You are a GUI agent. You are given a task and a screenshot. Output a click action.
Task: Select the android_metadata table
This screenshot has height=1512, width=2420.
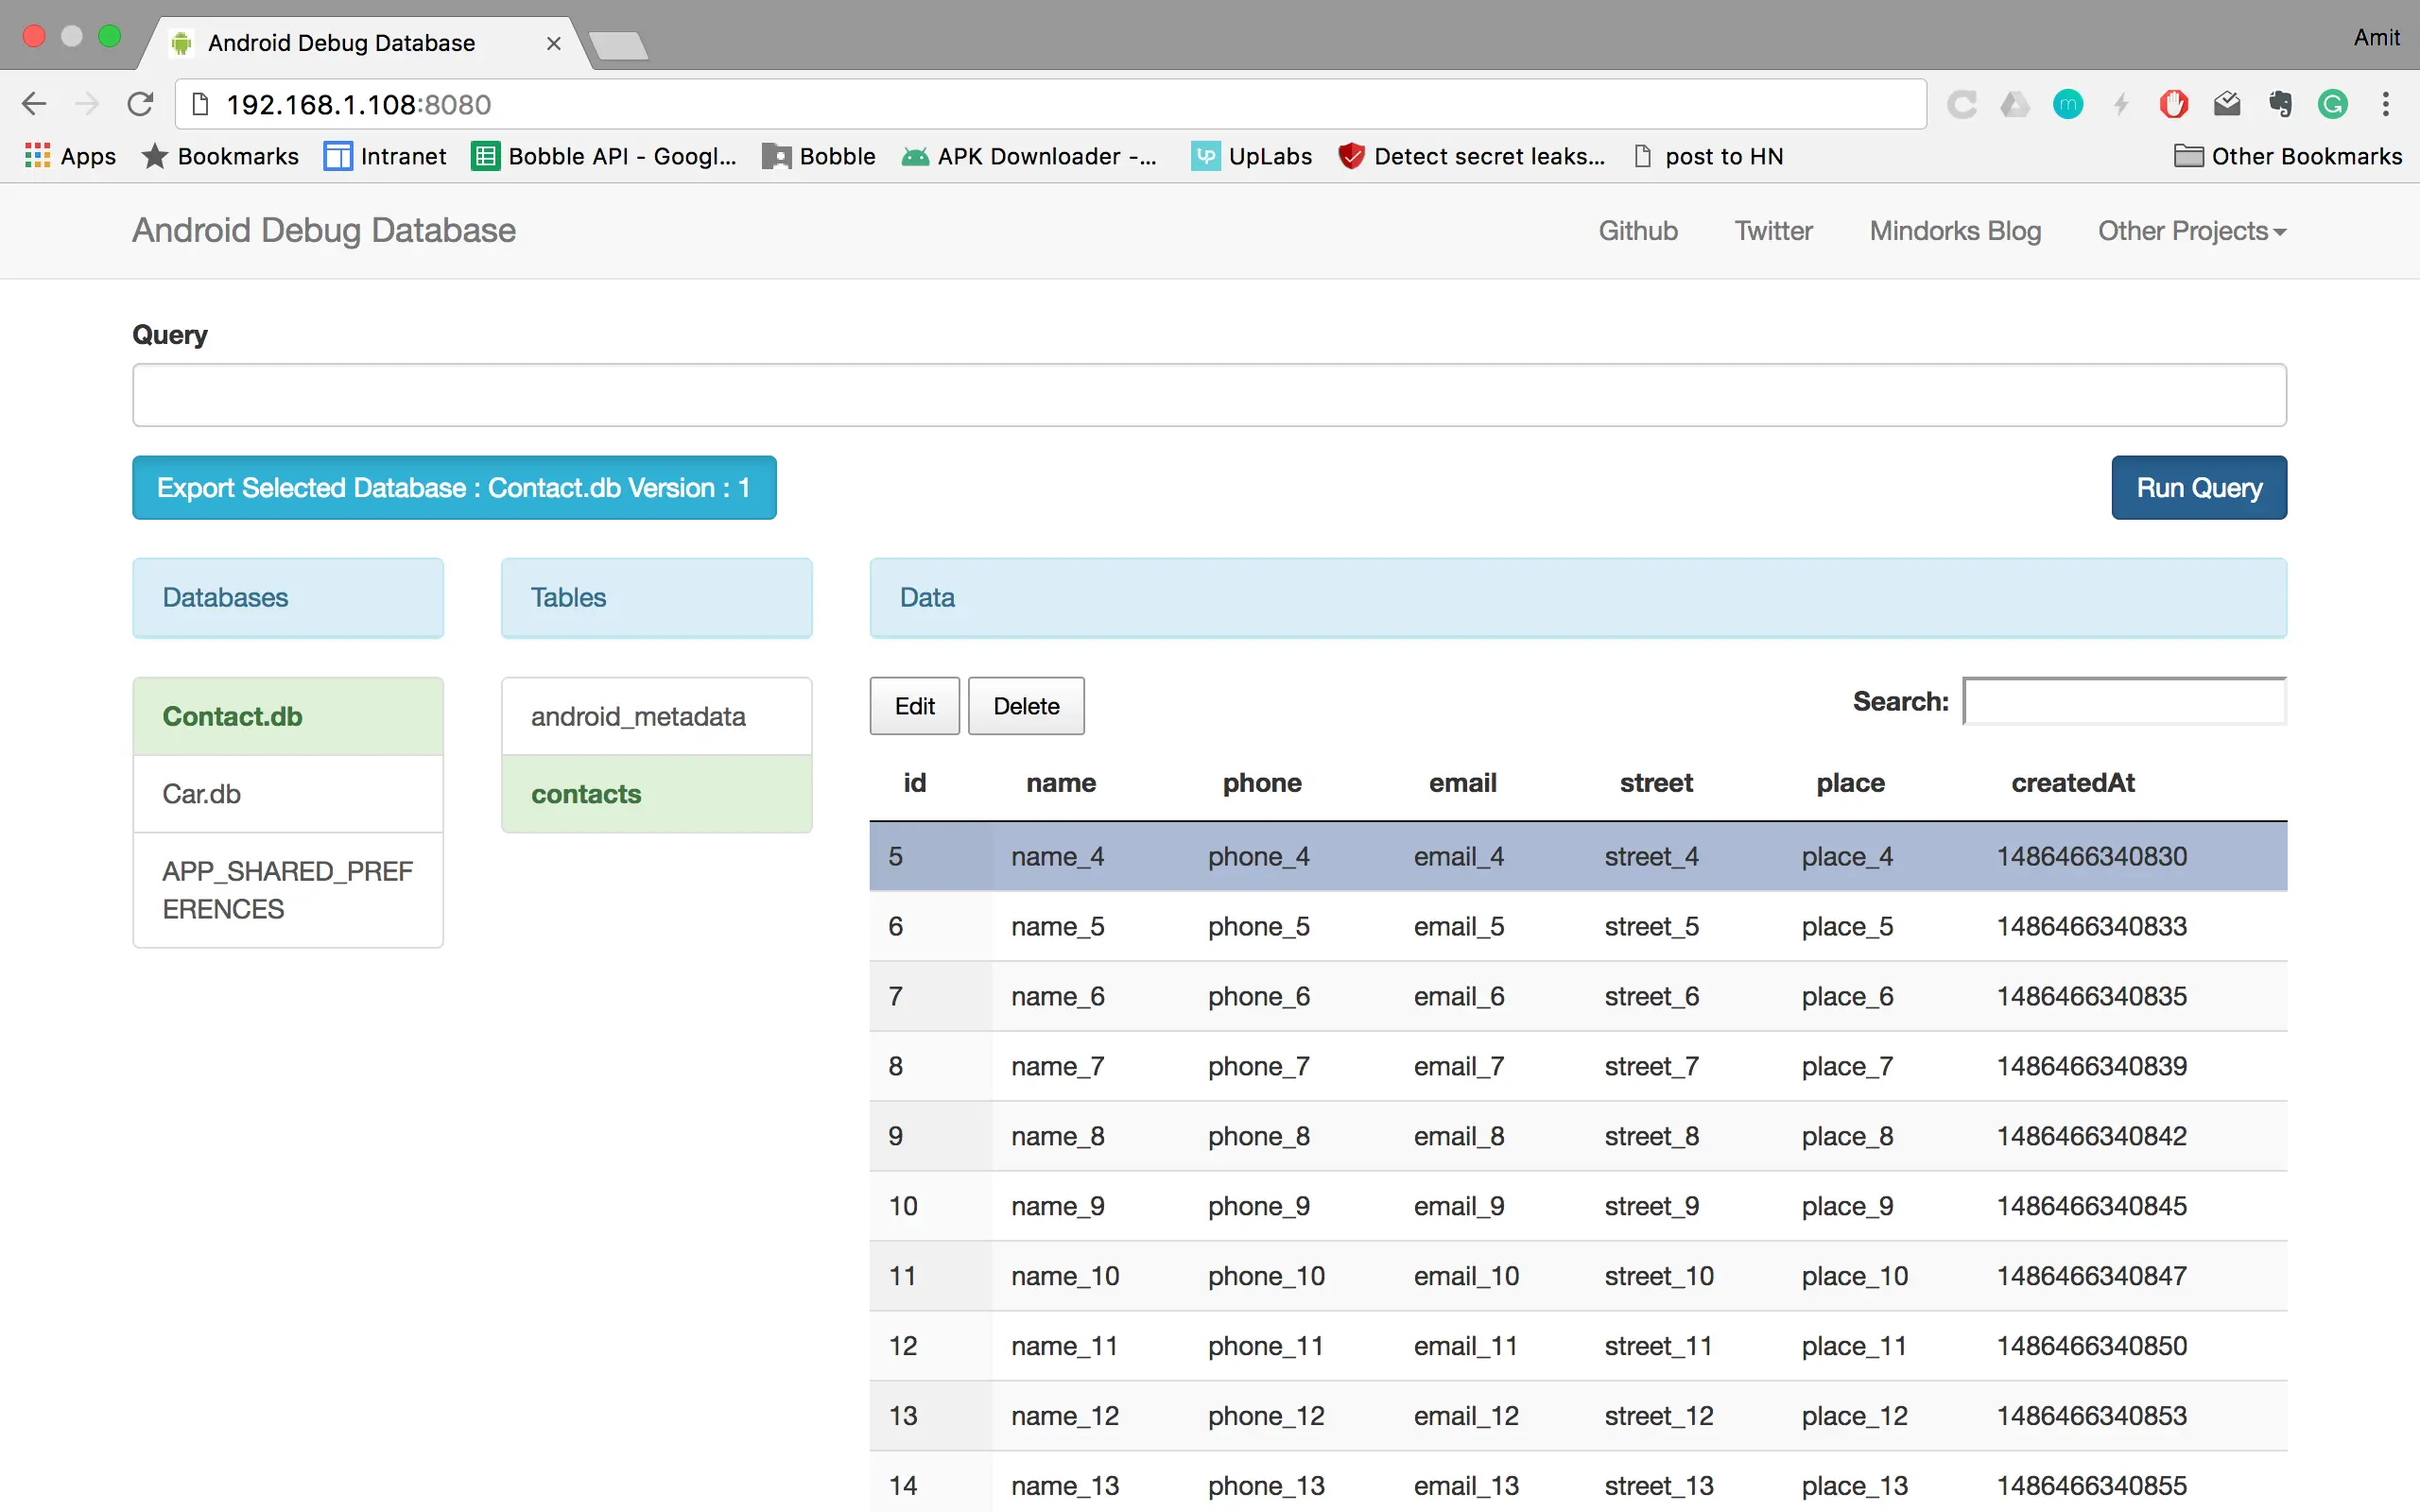coord(656,716)
